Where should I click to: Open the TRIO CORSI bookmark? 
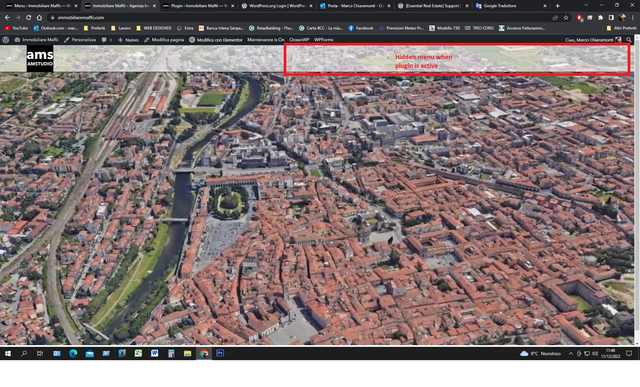click(480, 28)
